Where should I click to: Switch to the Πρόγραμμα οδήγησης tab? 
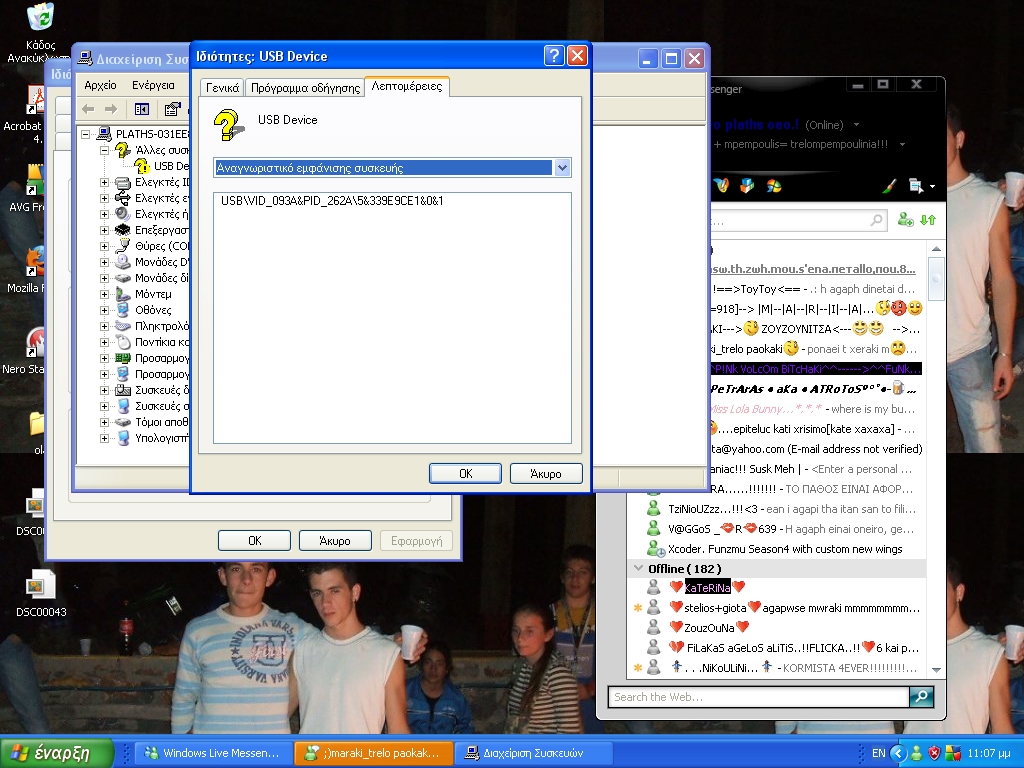(x=305, y=88)
